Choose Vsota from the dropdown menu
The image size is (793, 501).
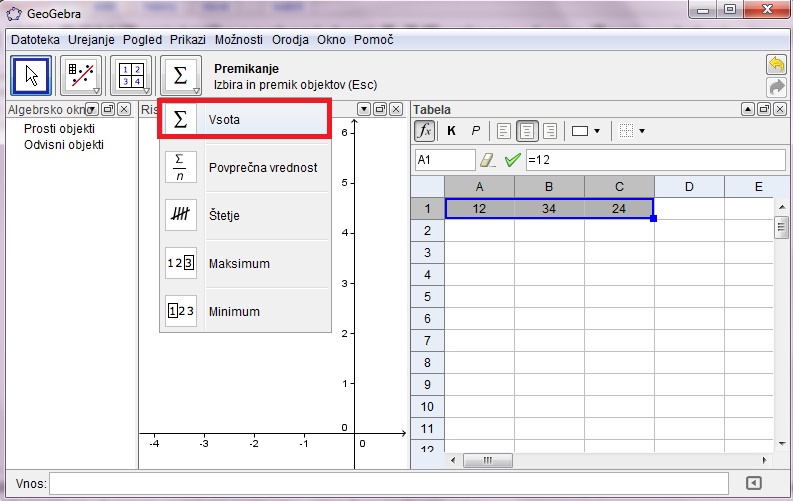coord(245,120)
